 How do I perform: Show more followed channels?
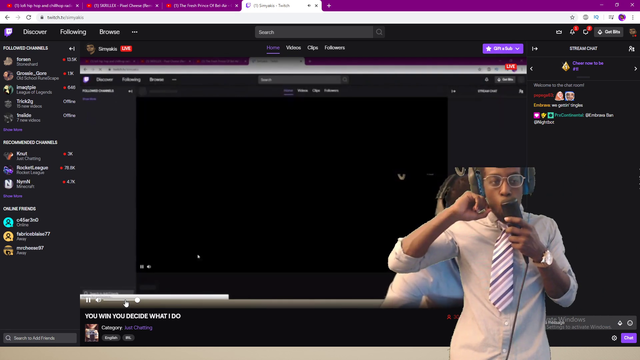13,130
